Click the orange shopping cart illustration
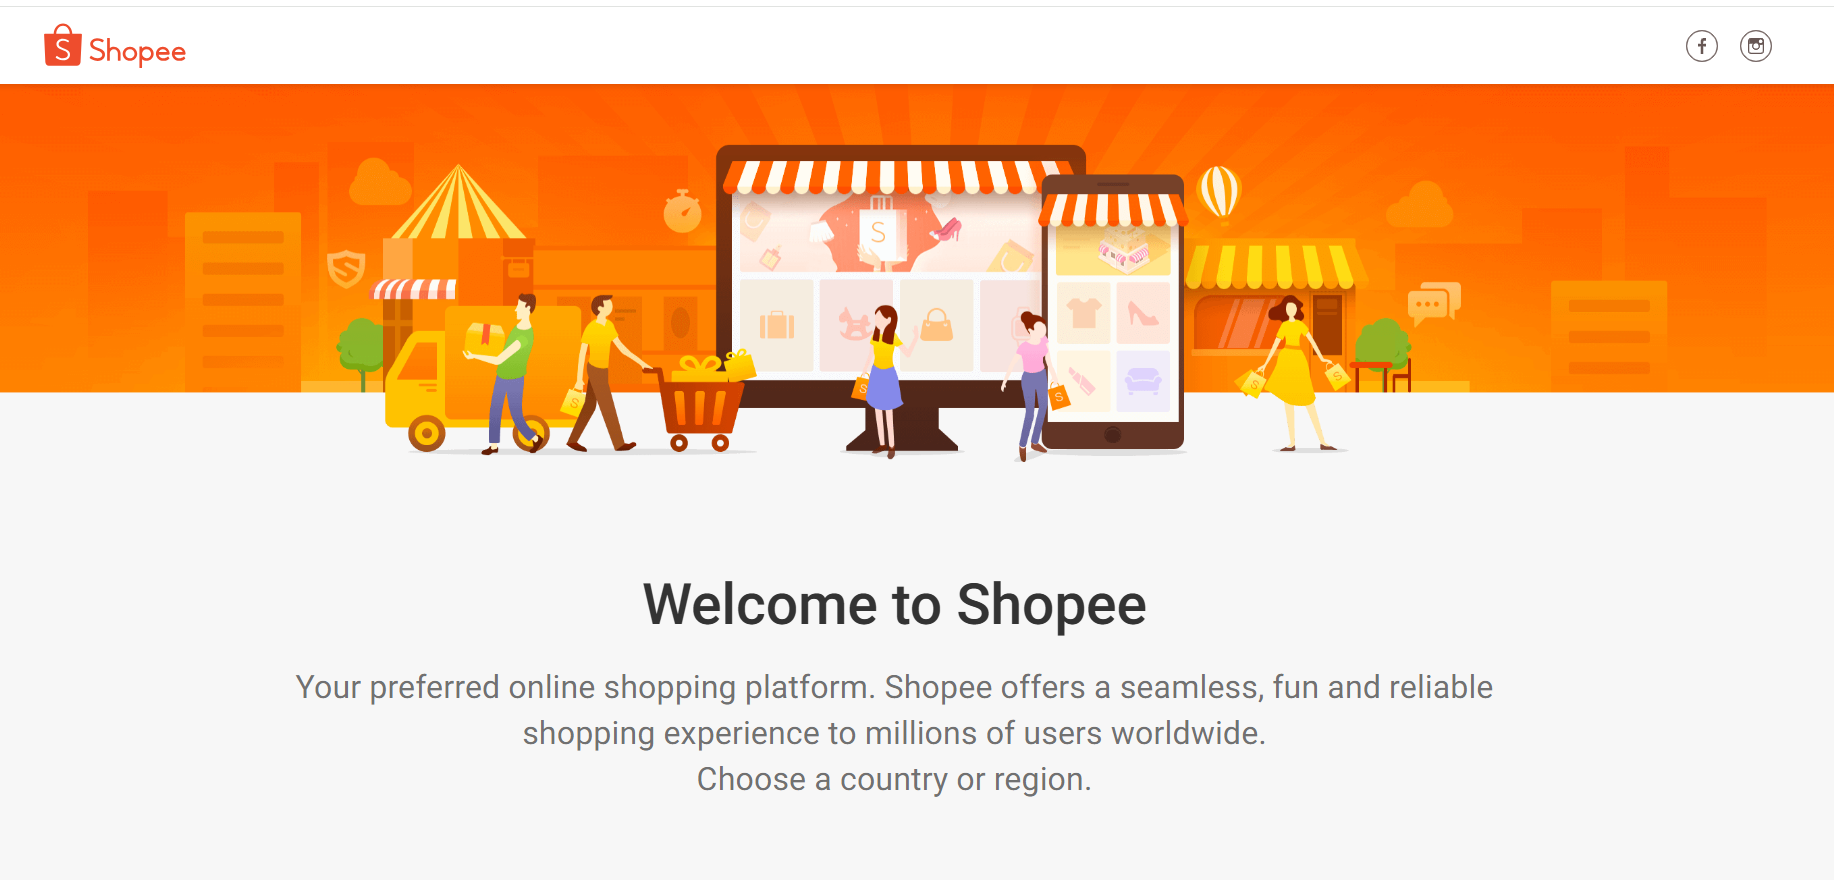This screenshot has width=1834, height=880. [x=702, y=402]
